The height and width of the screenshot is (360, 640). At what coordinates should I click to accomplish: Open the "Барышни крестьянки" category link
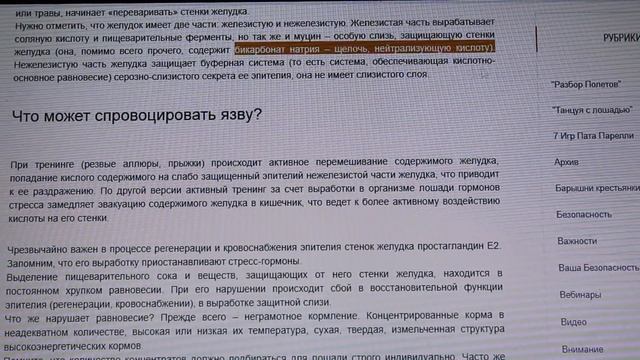pyautogui.click(x=598, y=188)
